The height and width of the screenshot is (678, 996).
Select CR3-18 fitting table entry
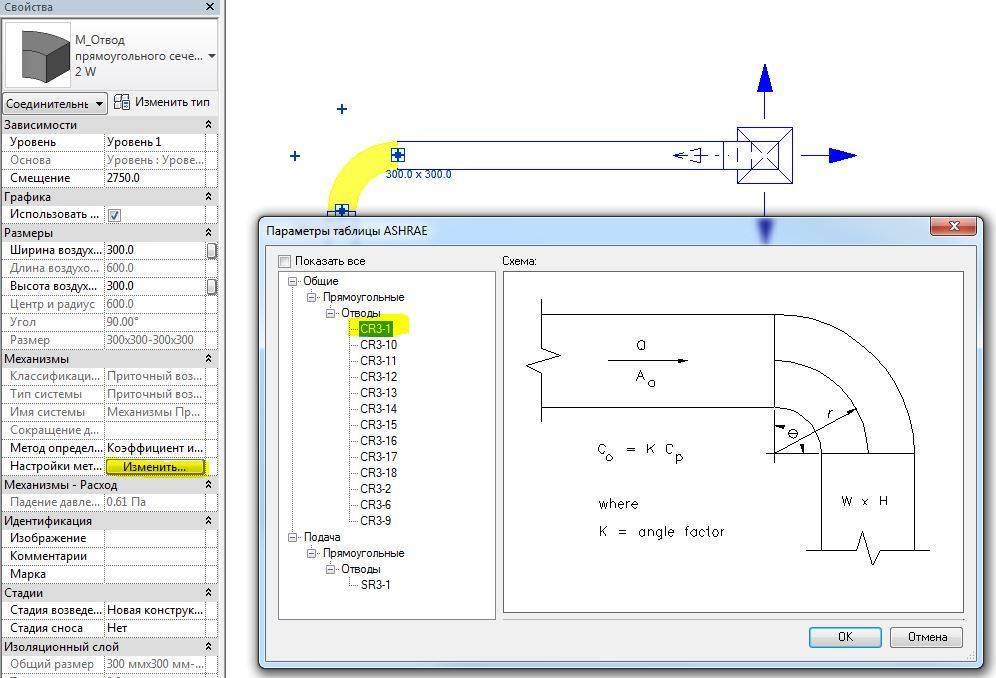coord(379,473)
